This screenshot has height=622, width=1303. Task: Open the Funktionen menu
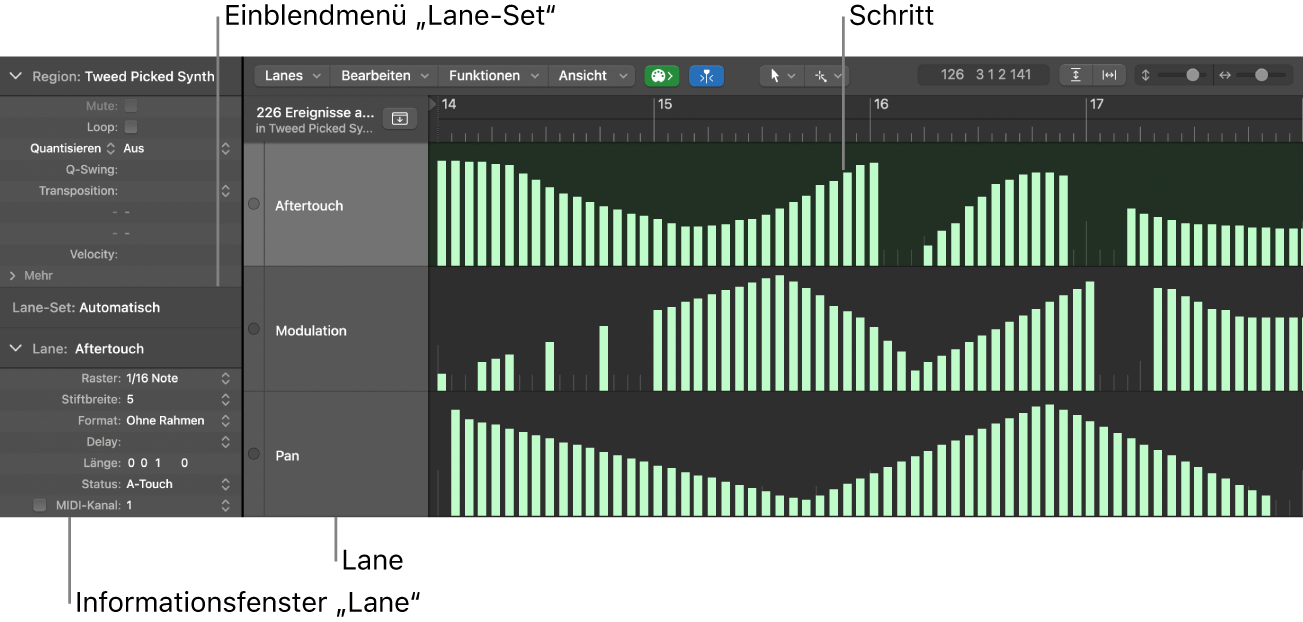tap(493, 76)
